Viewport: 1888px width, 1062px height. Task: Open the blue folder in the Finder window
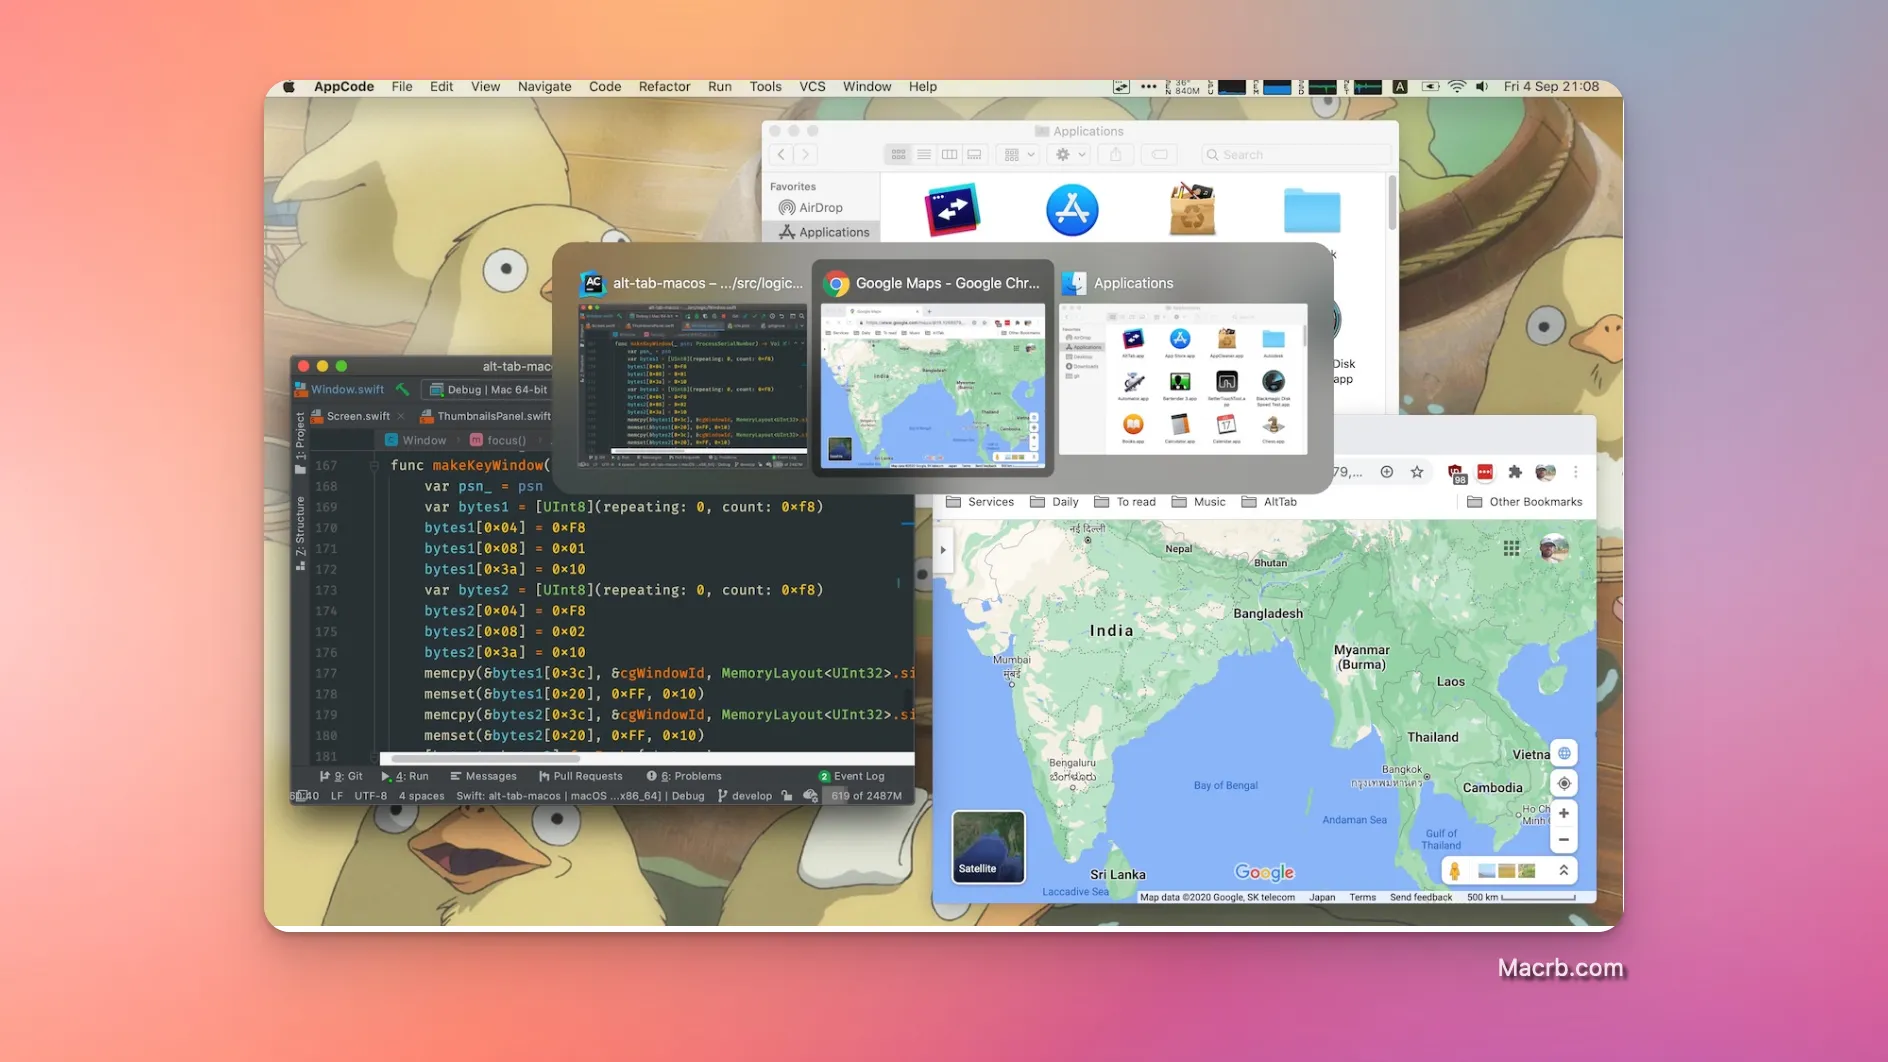pos(1312,210)
